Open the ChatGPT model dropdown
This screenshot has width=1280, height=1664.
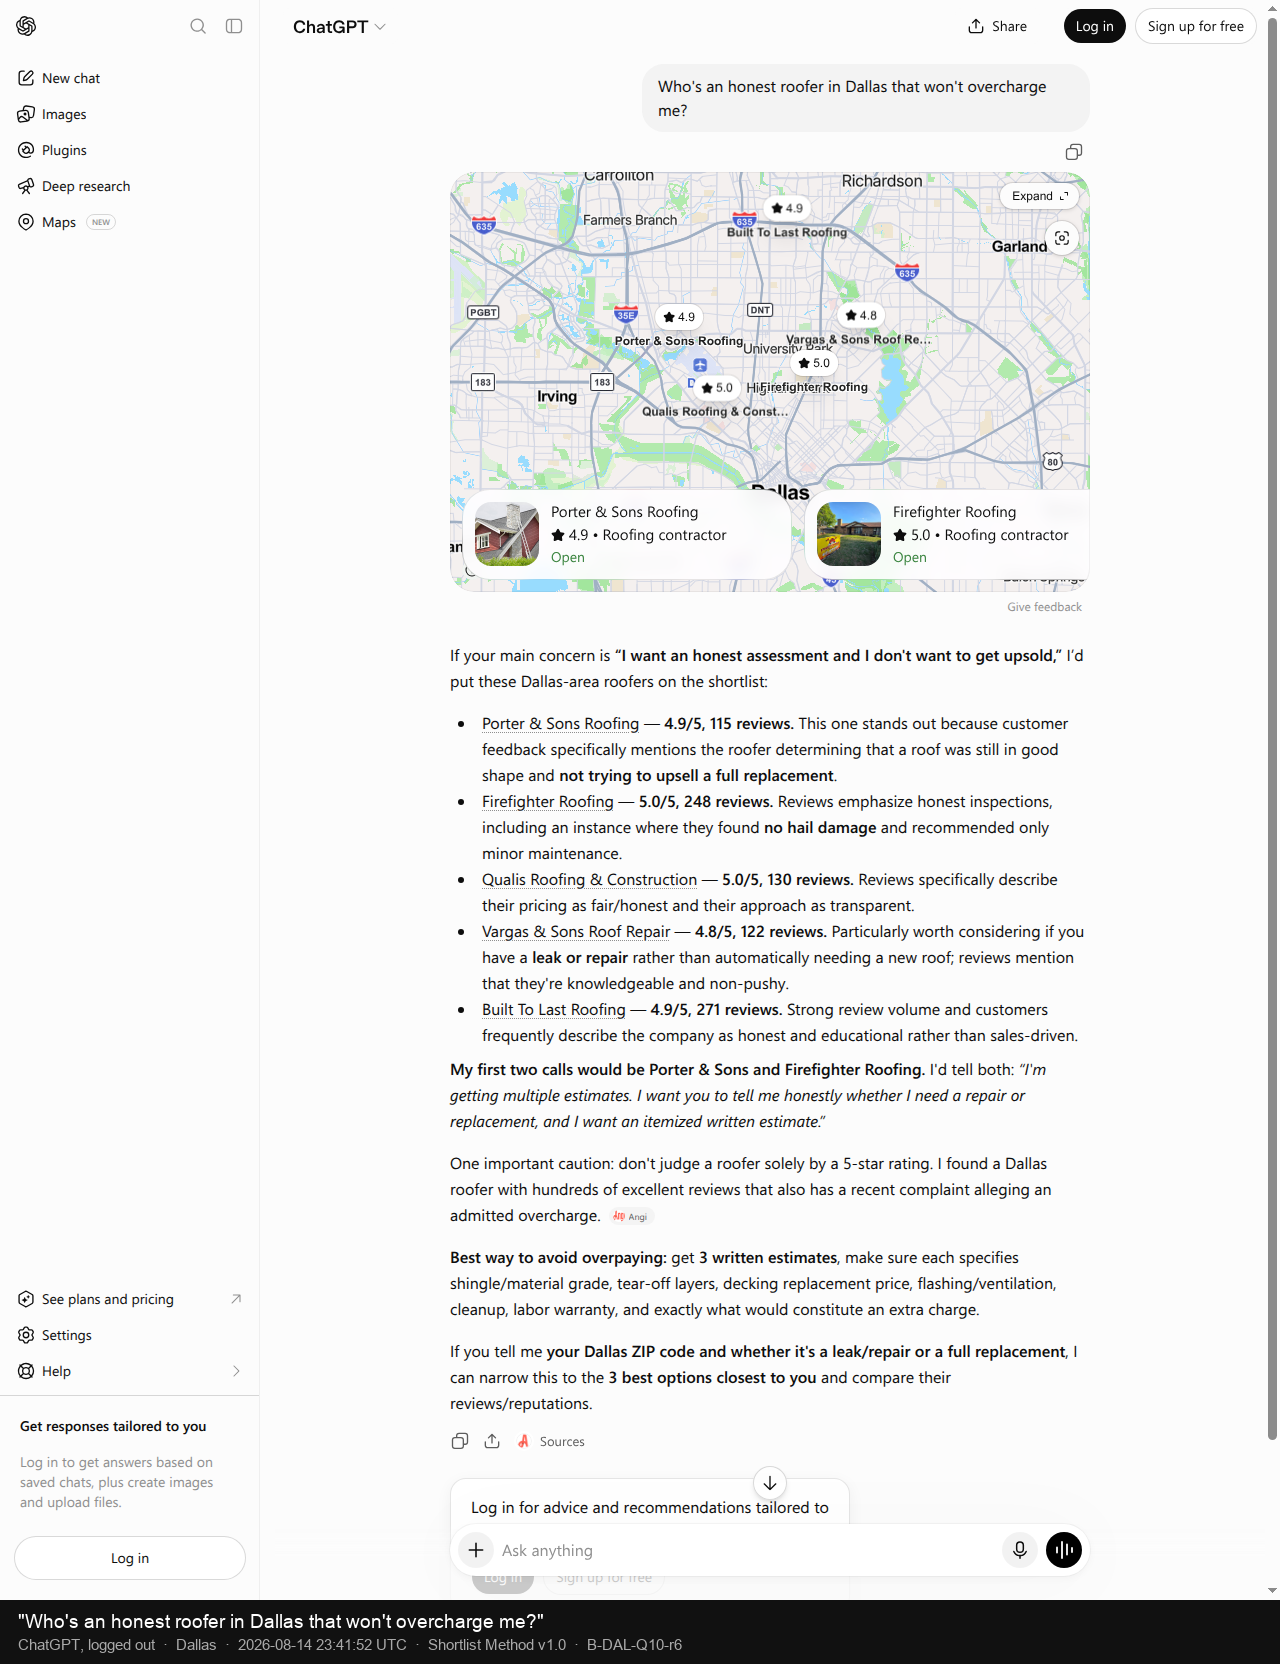click(339, 27)
